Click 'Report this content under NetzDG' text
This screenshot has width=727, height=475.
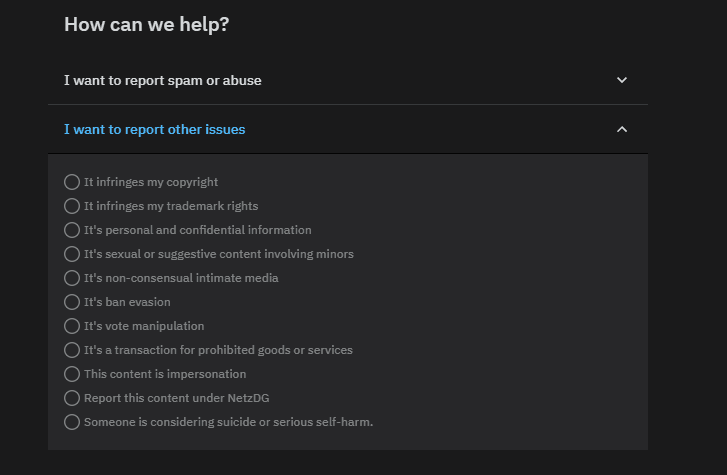[x=177, y=398]
